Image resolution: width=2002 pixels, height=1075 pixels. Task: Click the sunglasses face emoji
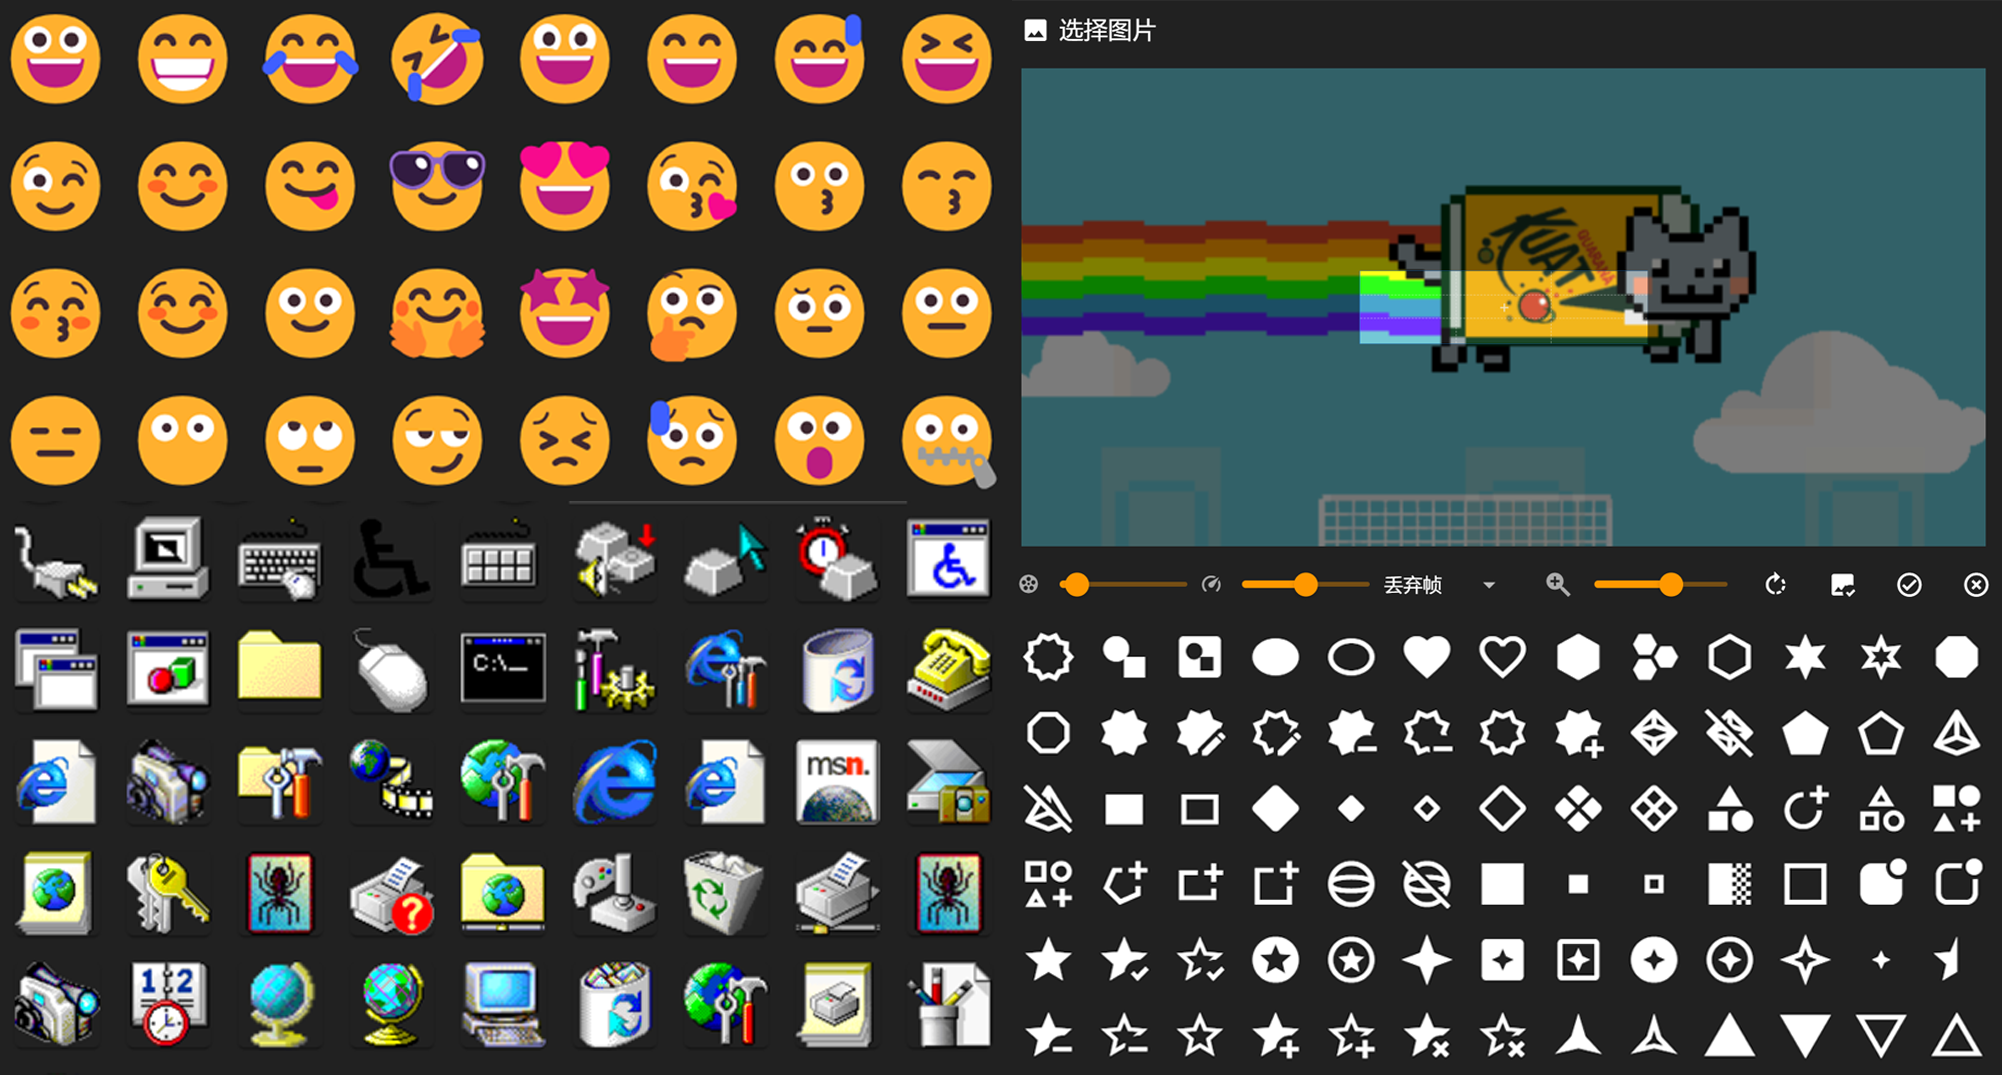click(437, 184)
